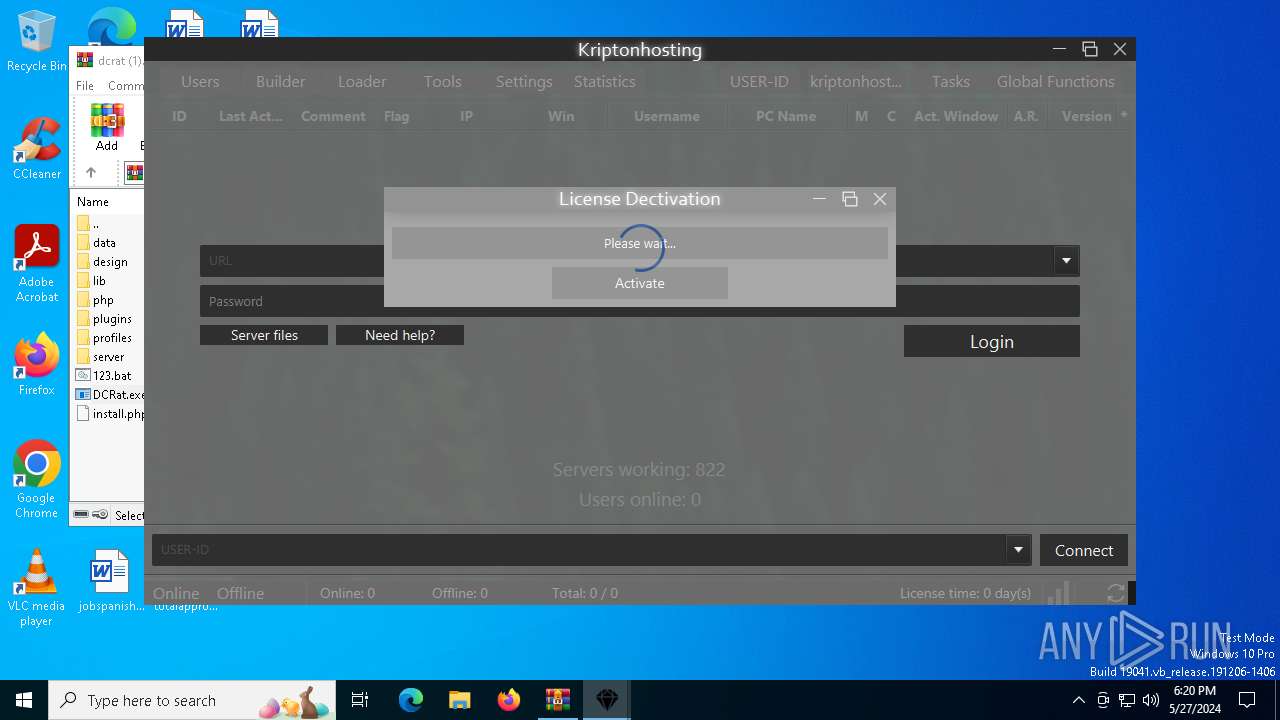Image resolution: width=1280 pixels, height=720 pixels.
Task: Open the VLC media player desktop shortcut
Action: tap(37, 588)
